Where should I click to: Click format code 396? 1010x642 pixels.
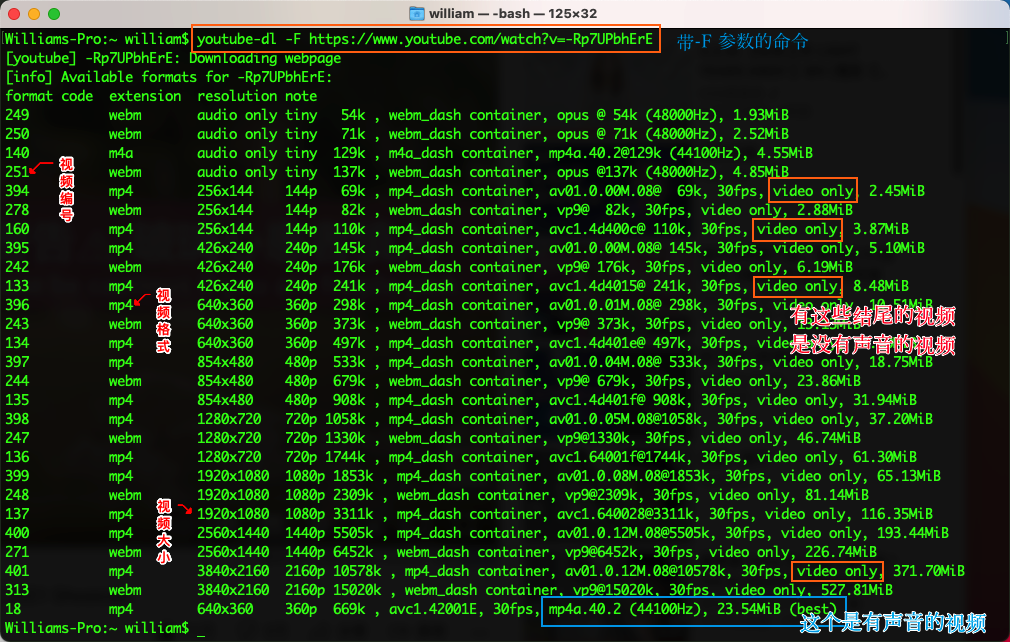point(17,305)
